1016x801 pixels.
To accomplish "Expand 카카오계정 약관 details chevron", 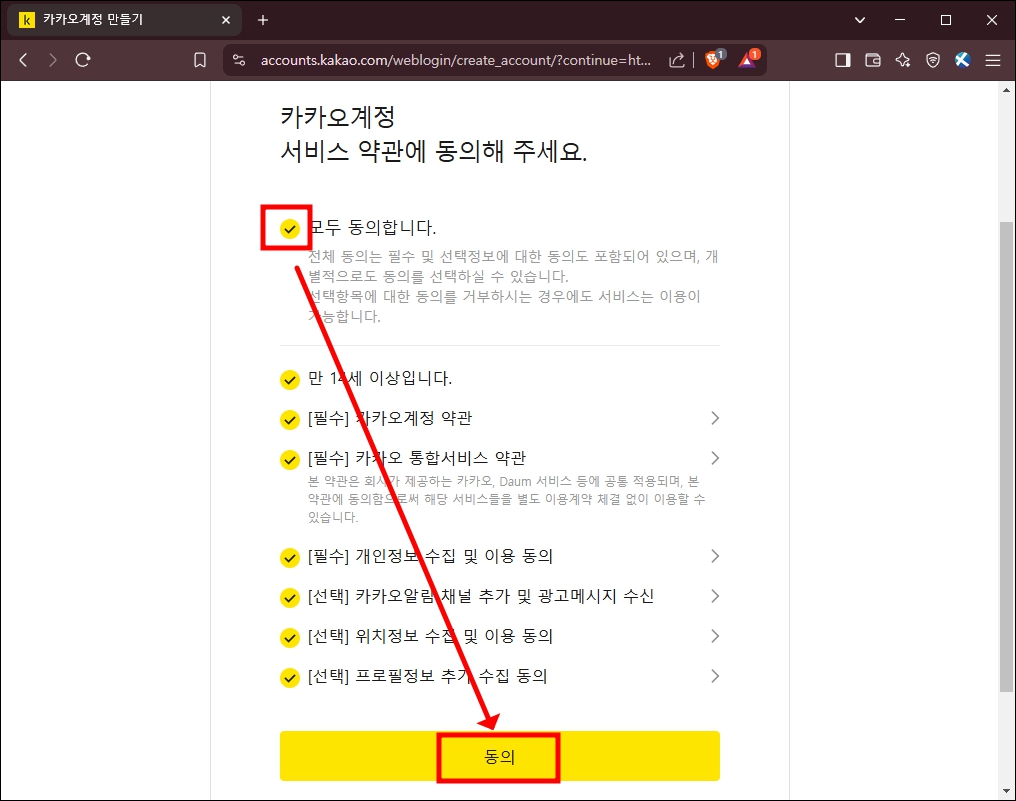I will coord(715,418).
